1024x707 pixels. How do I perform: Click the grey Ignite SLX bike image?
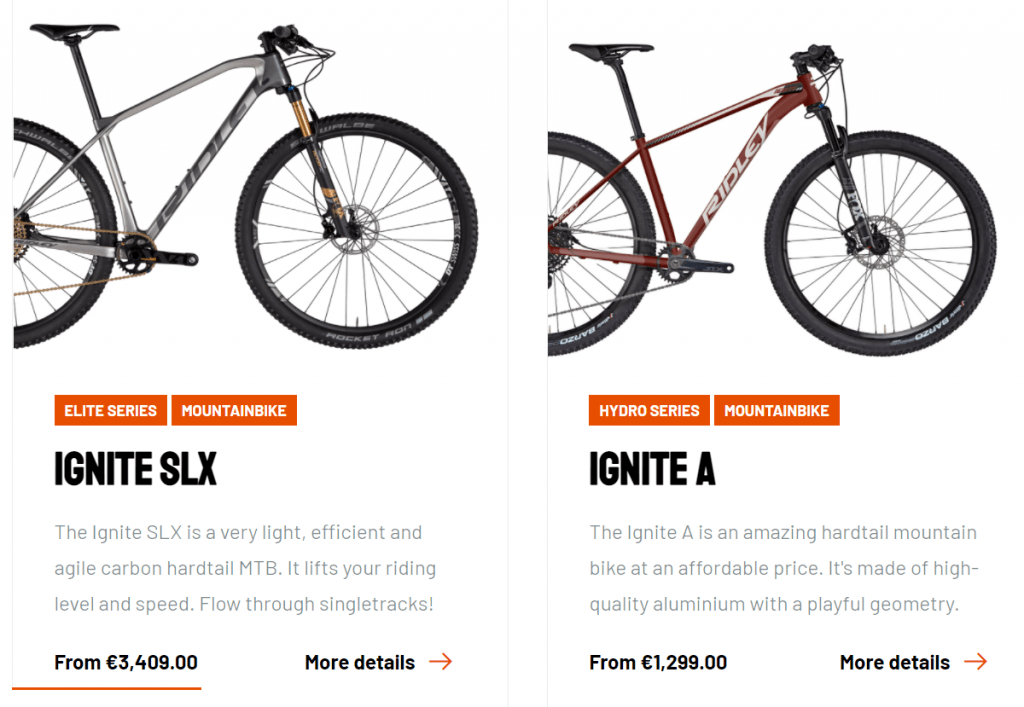click(x=246, y=185)
